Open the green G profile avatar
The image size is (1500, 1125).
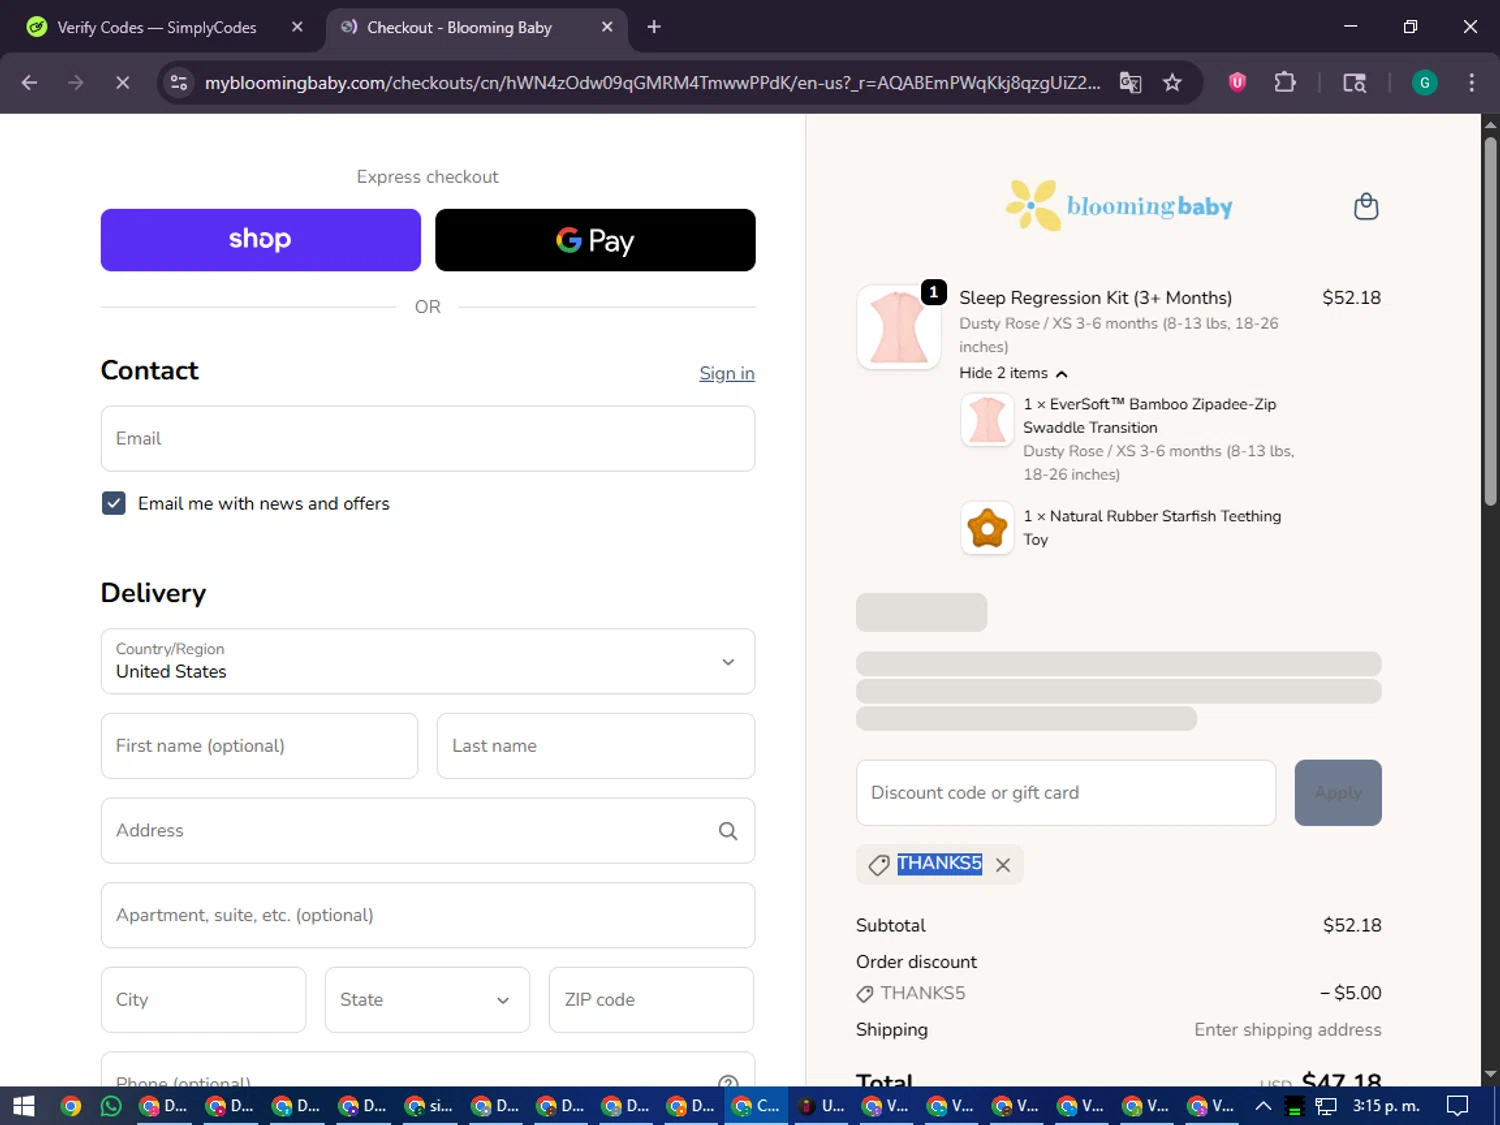[1424, 83]
